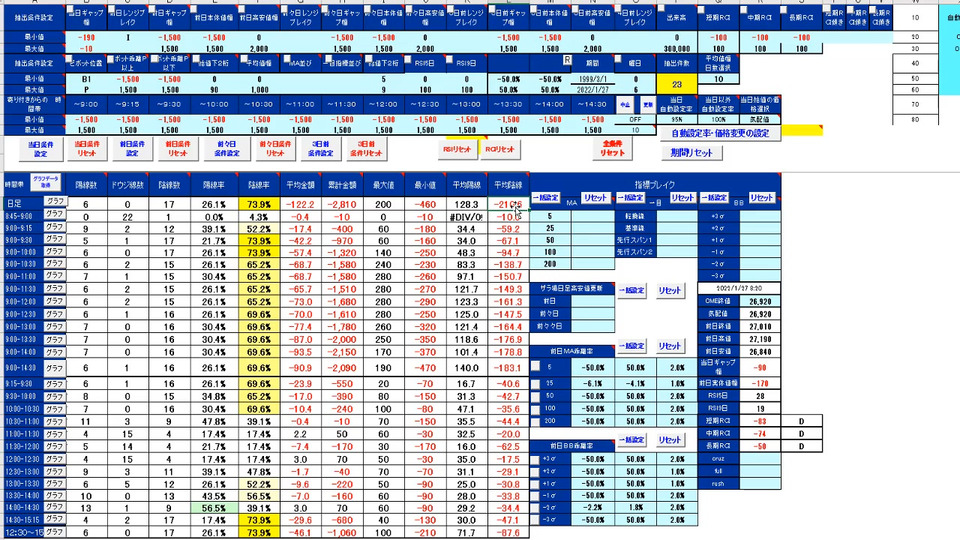Check the -2σ row in 前日BB乖離率
The image size is (960, 540).
point(536,508)
